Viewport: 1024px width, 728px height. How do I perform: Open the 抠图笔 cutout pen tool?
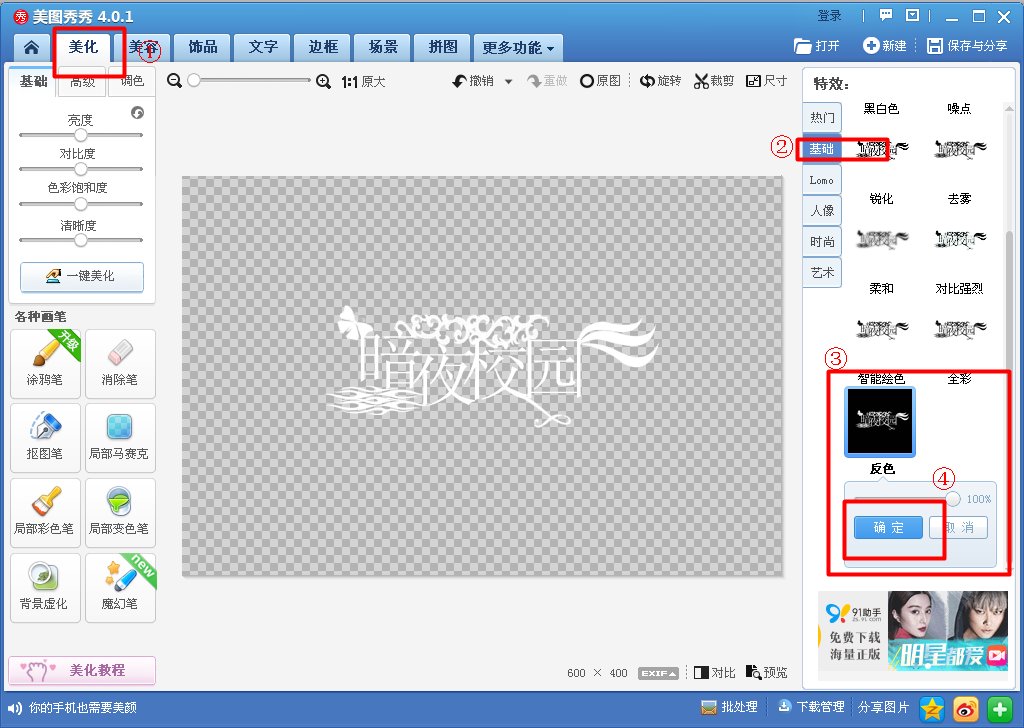pos(45,437)
